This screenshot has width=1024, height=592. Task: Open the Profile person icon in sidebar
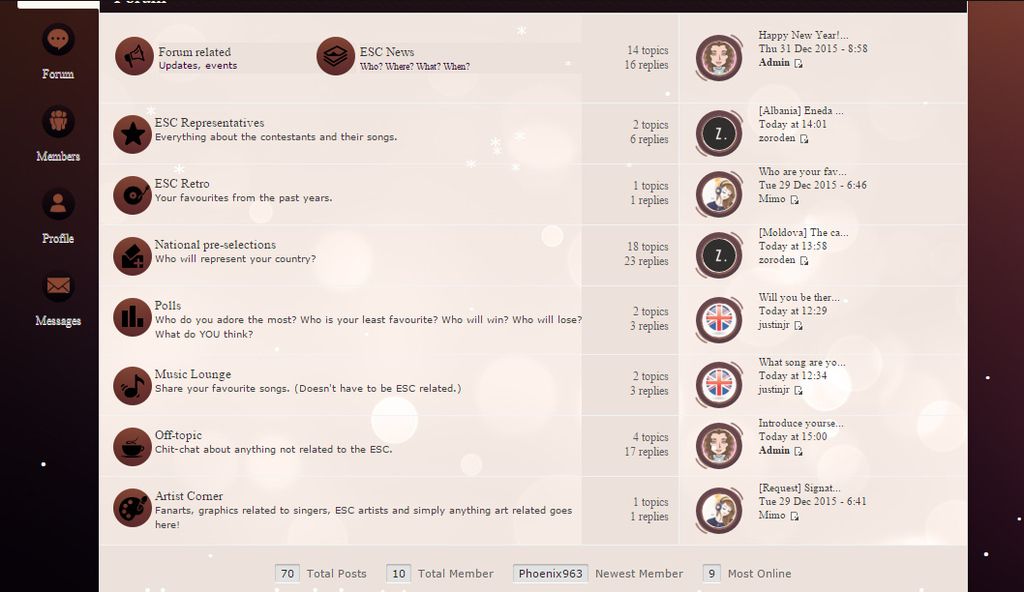(58, 204)
